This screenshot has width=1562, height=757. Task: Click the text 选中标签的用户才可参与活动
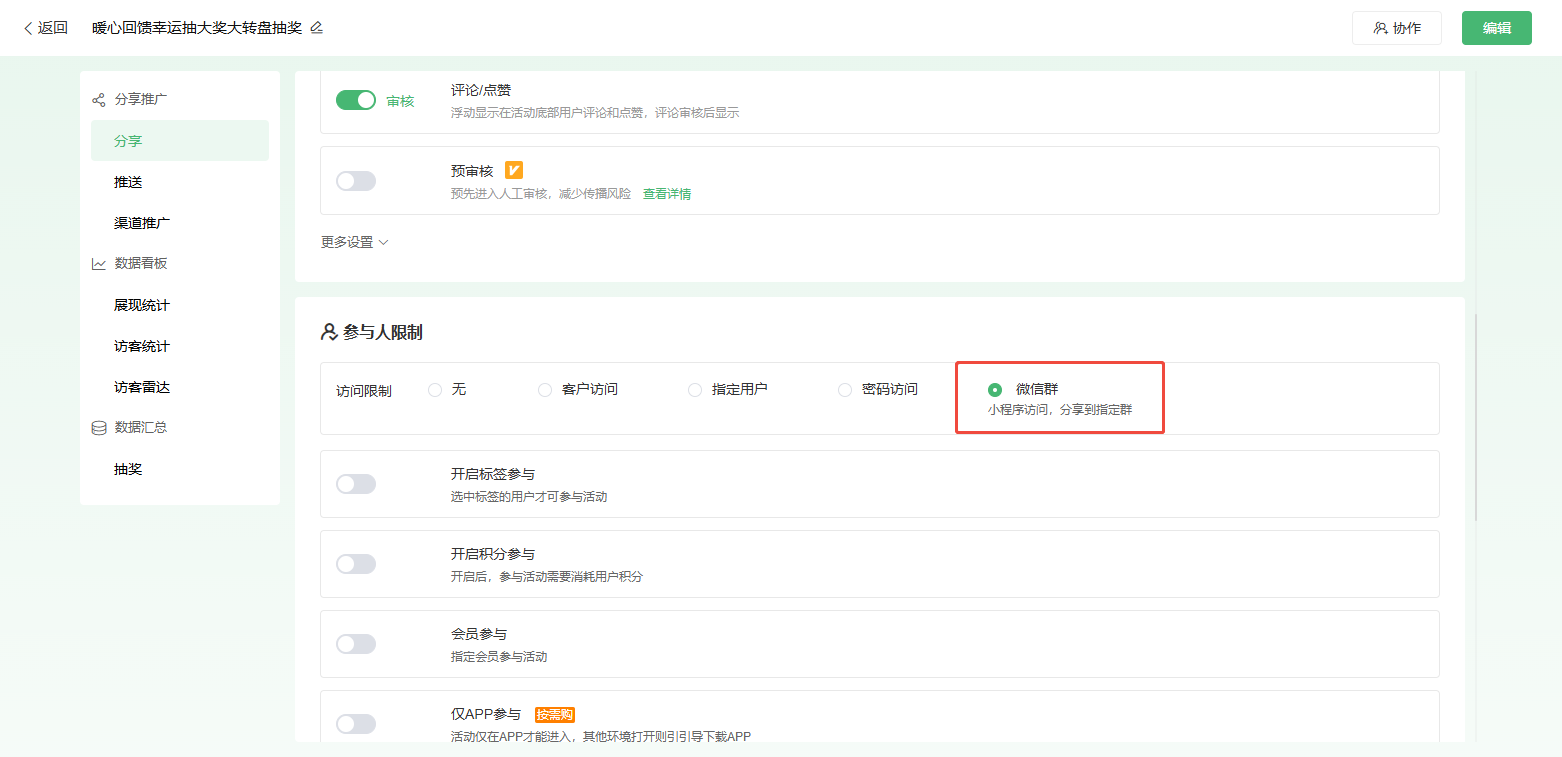coord(529,497)
